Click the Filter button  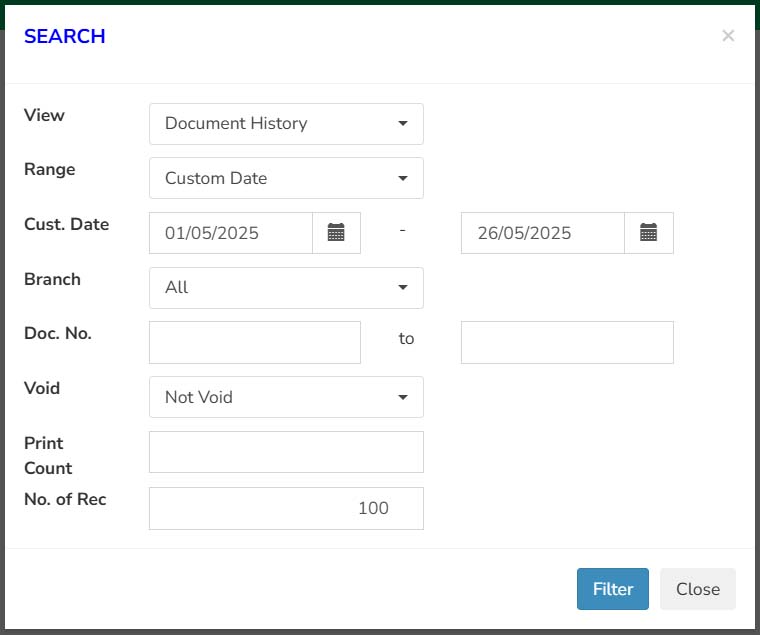pyautogui.click(x=613, y=589)
